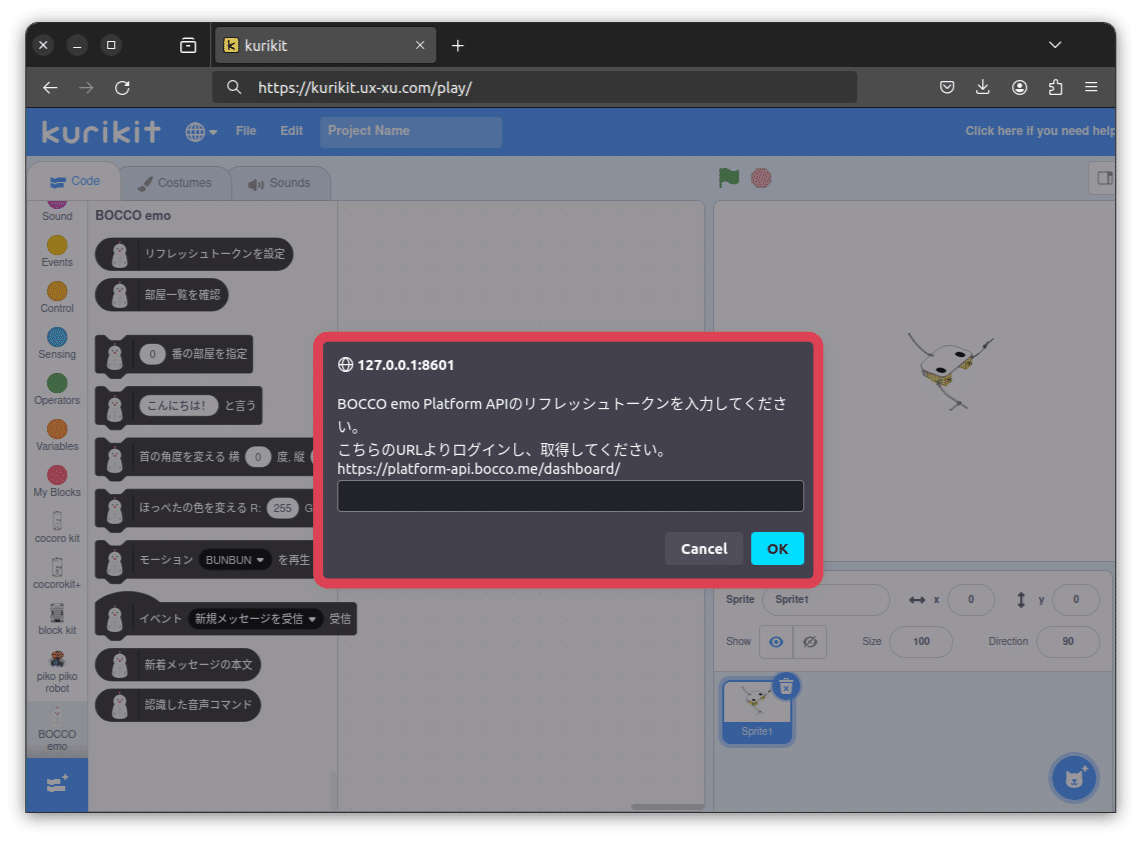Click the room number 0 field in block

(x=152, y=354)
